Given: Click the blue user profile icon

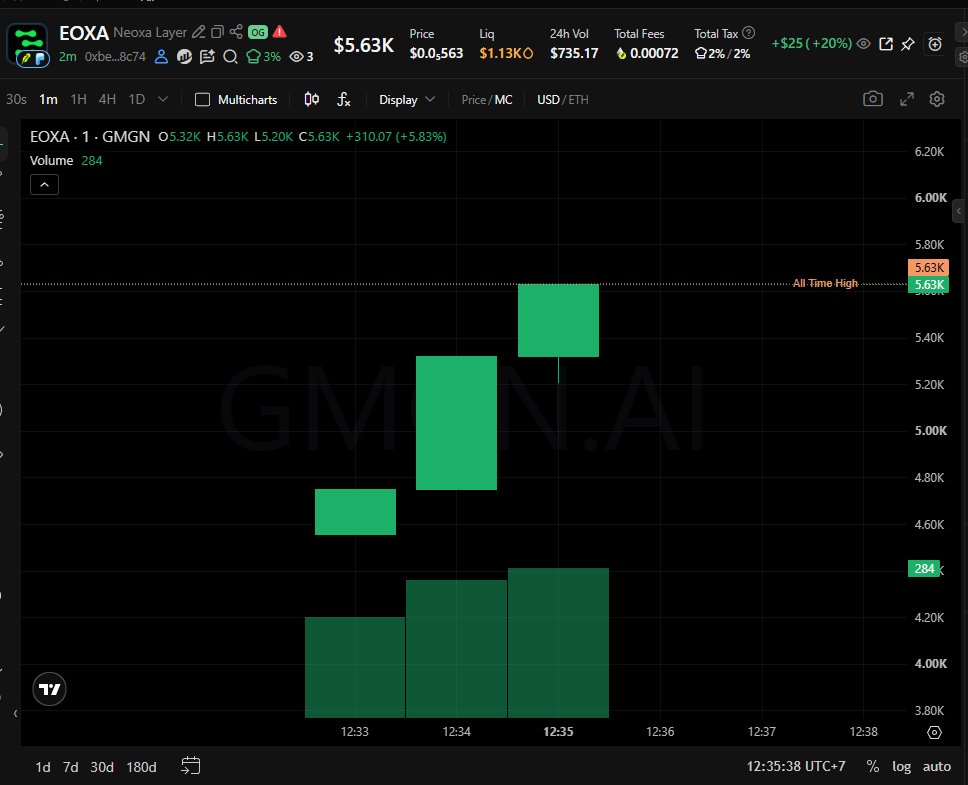Looking at the screenshot, I should coord(161,57).
